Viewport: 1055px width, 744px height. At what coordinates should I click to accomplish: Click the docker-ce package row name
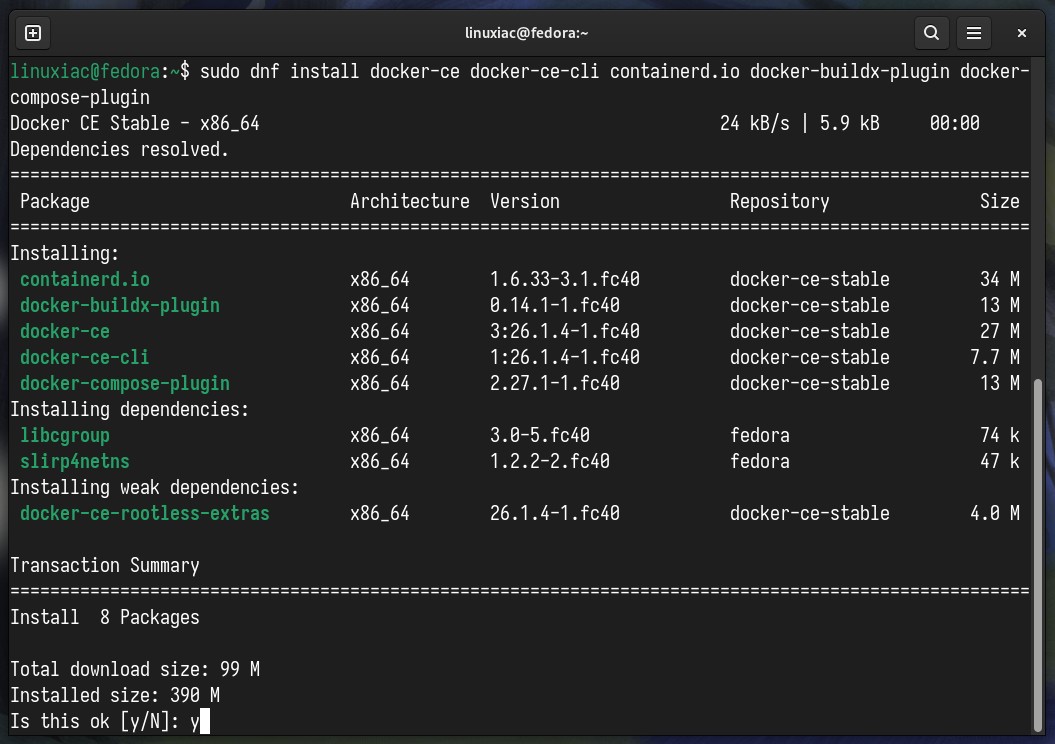click(x=65, y=331)
